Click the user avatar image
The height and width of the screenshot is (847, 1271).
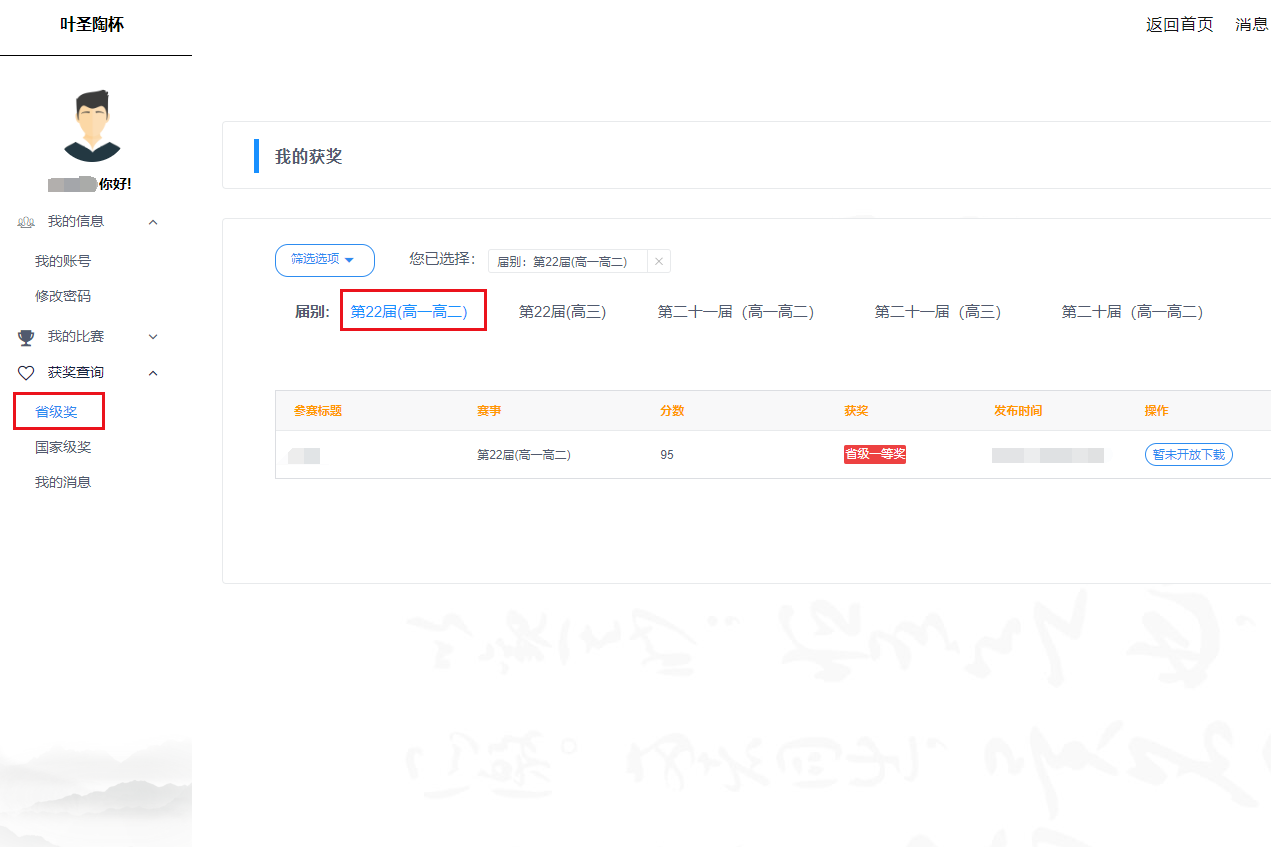click(92, 126)
